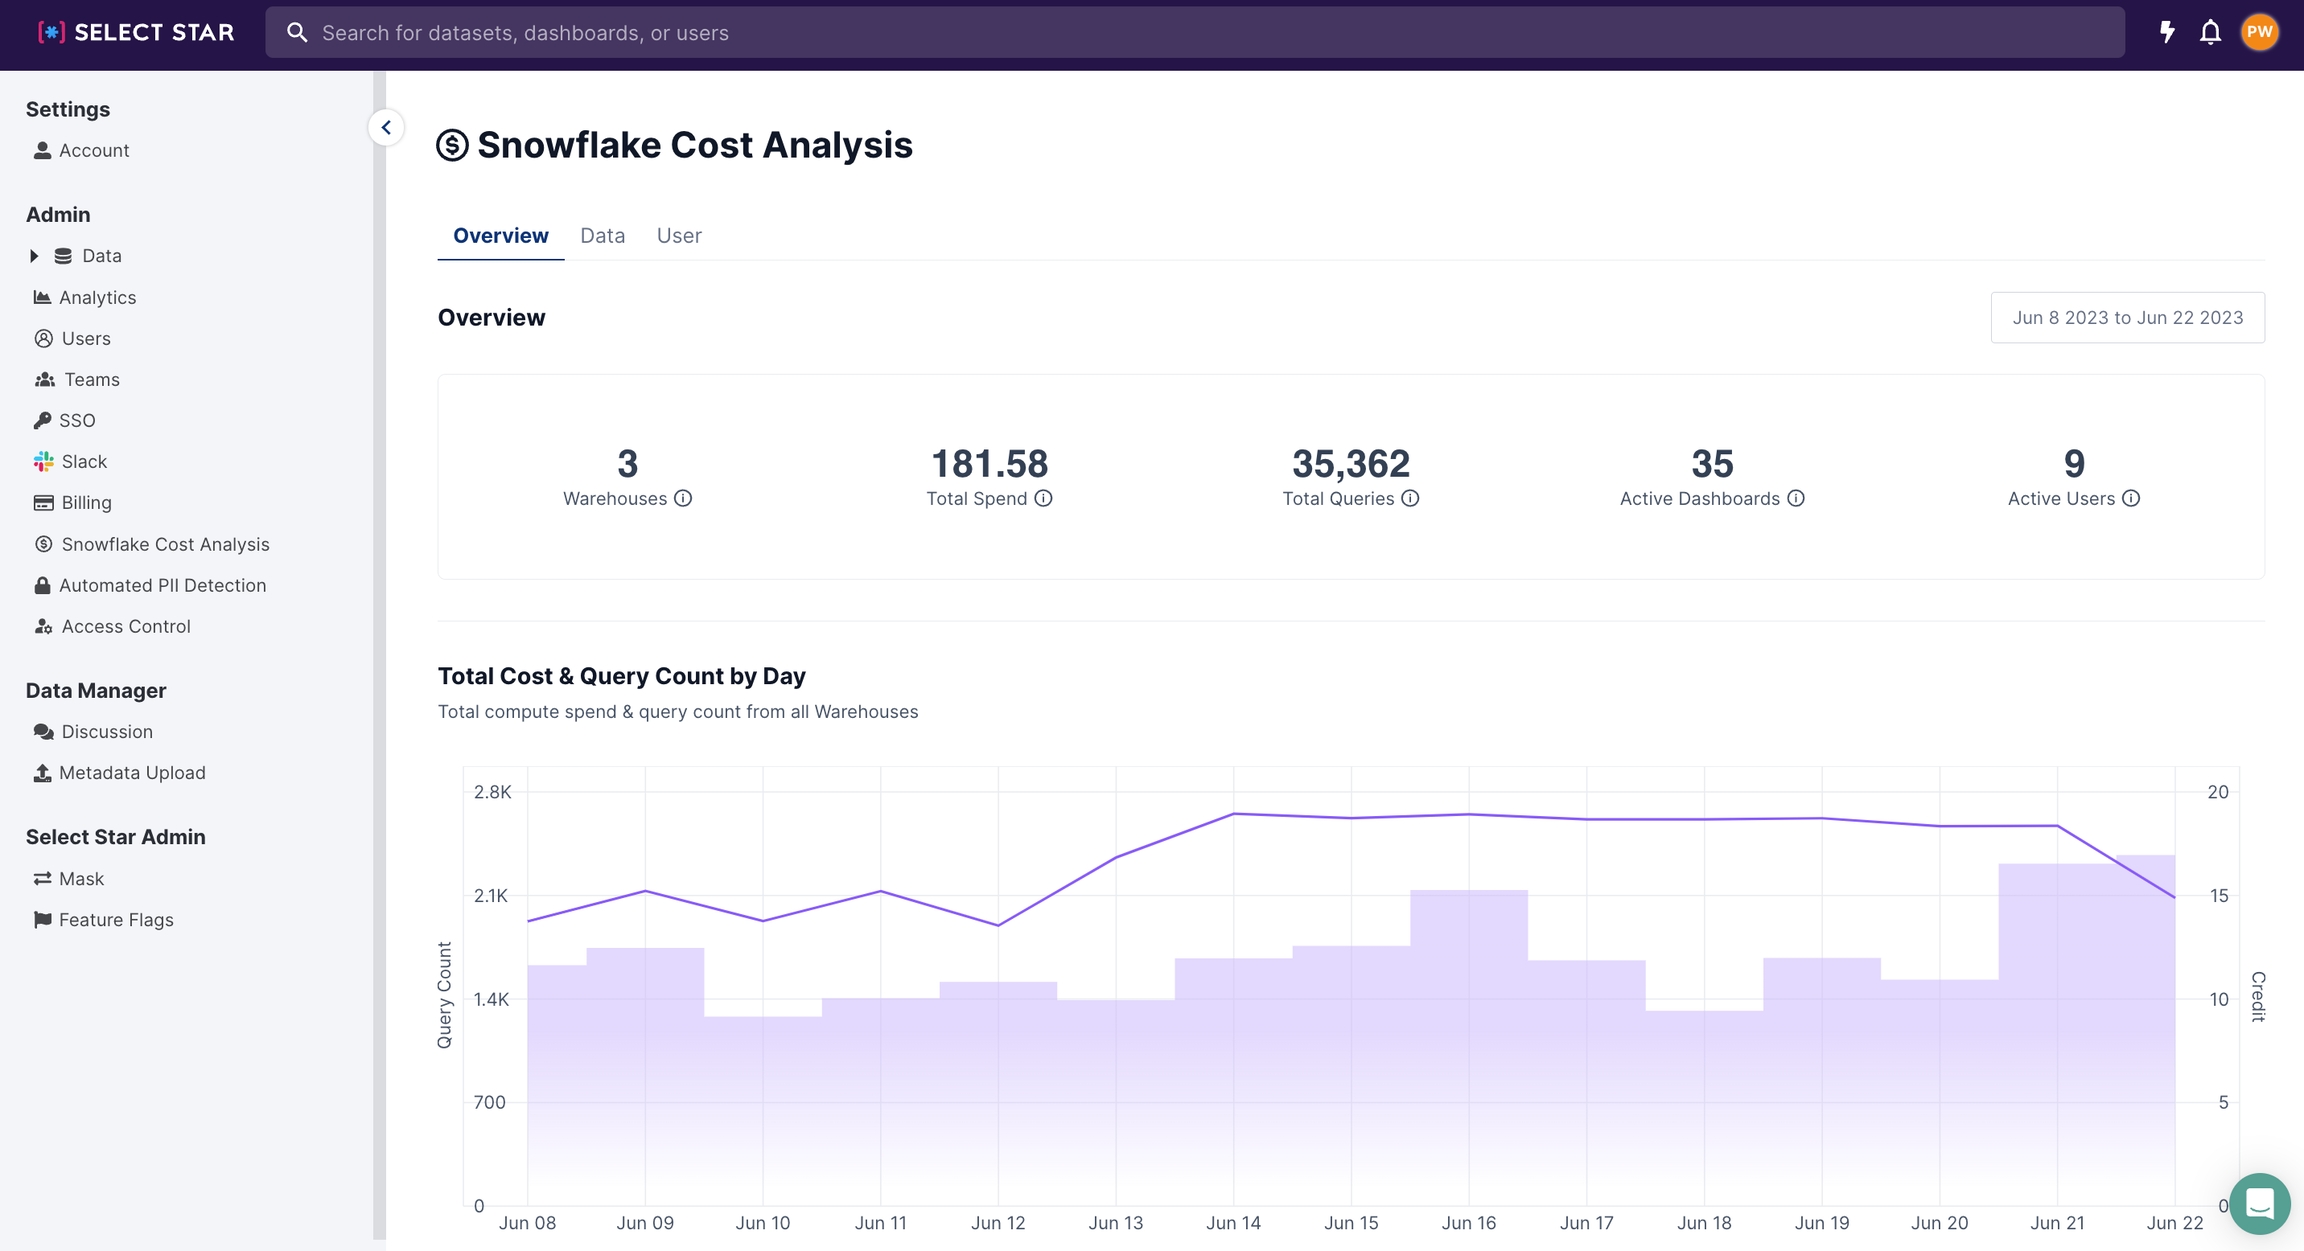Expand the Data tree item arrow
2304x1251 pixels.
tap(34, 256)
